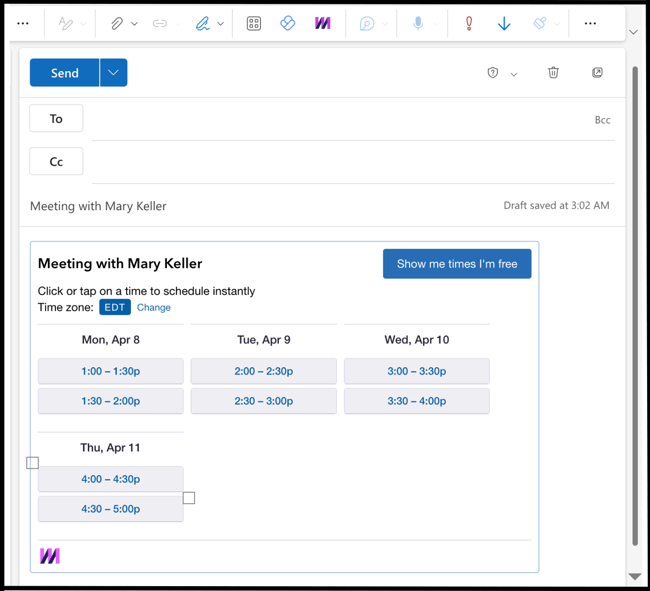This screenshot has width=650, height=591.
Task: Open the Viva Insights diamond icon
Action: click(x=288, y=23)
